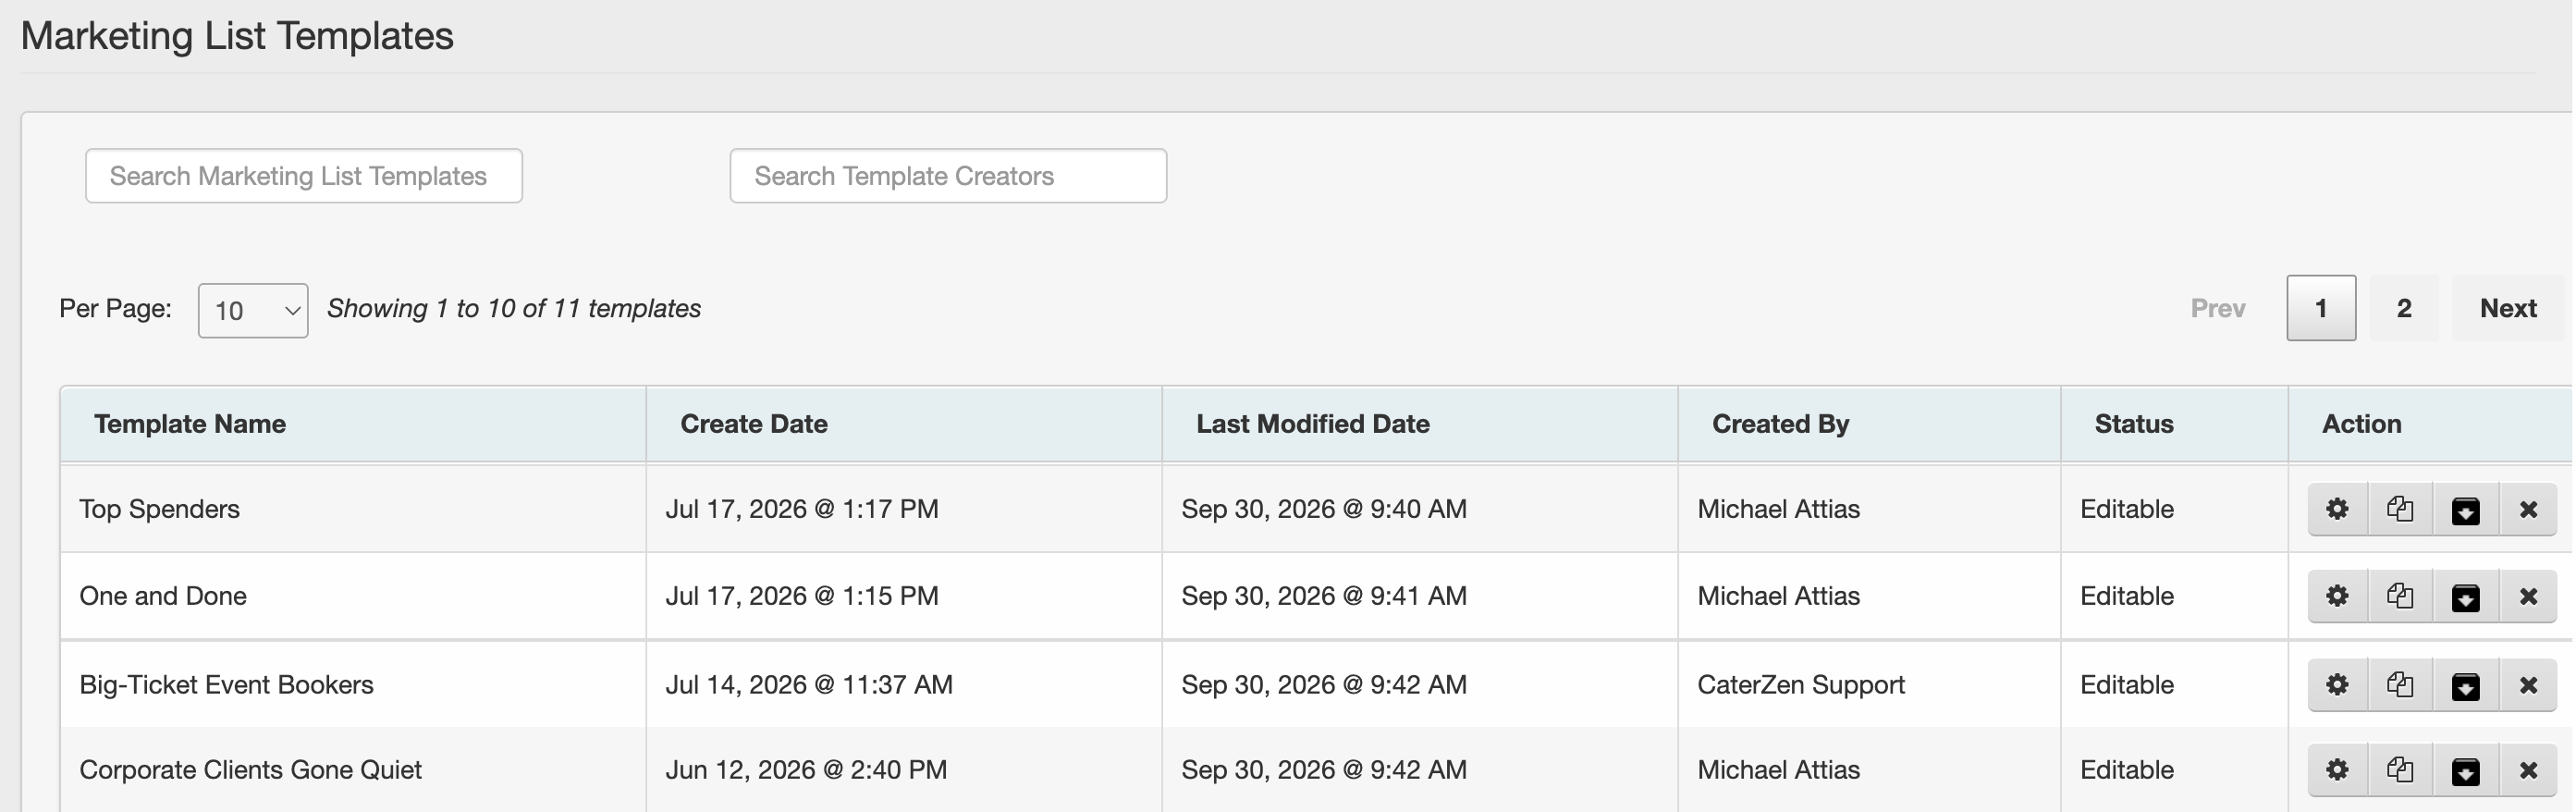Focus the Search Marketing List Templates field

point(304,176)
